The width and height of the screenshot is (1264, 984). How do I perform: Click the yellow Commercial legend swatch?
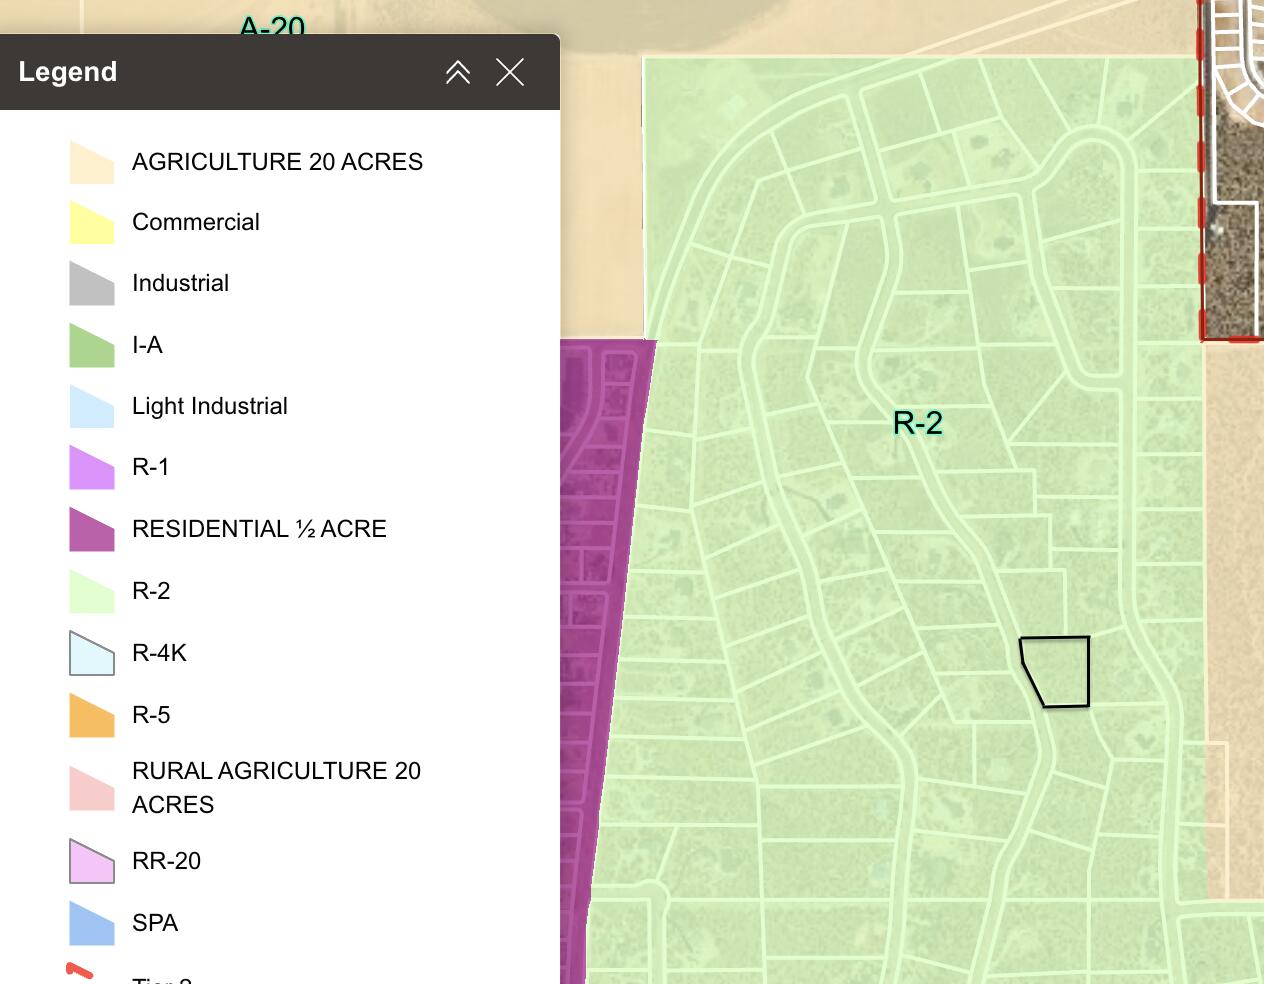tap(92, 222)
